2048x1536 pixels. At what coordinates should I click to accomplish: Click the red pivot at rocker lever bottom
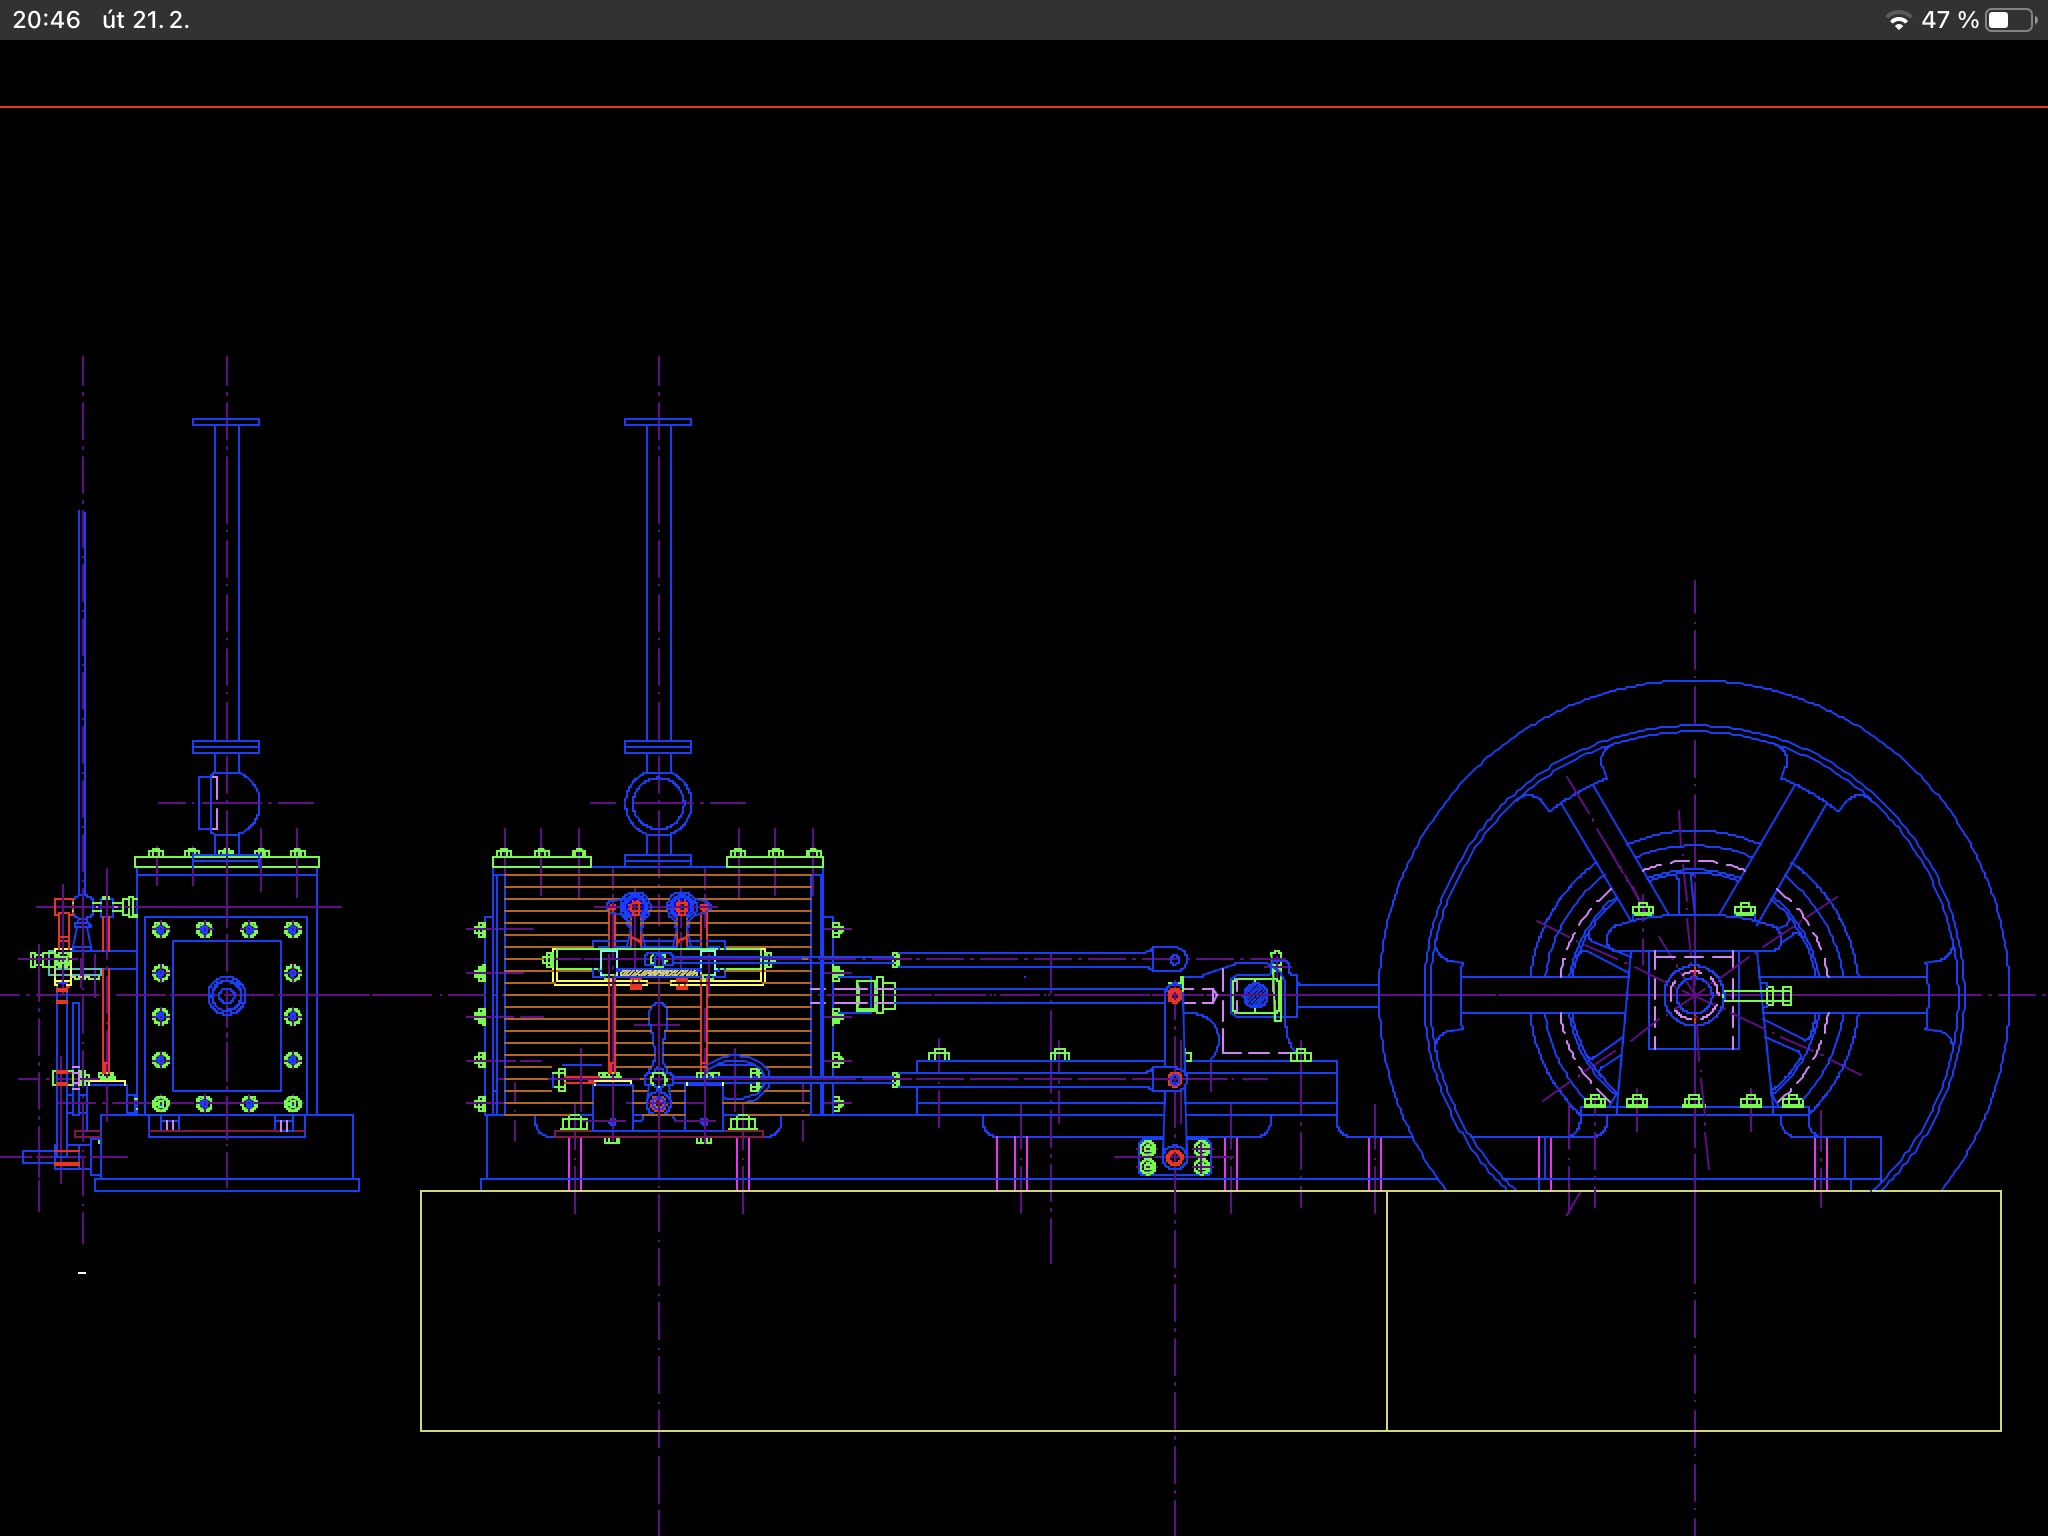coord(1175,1158)
